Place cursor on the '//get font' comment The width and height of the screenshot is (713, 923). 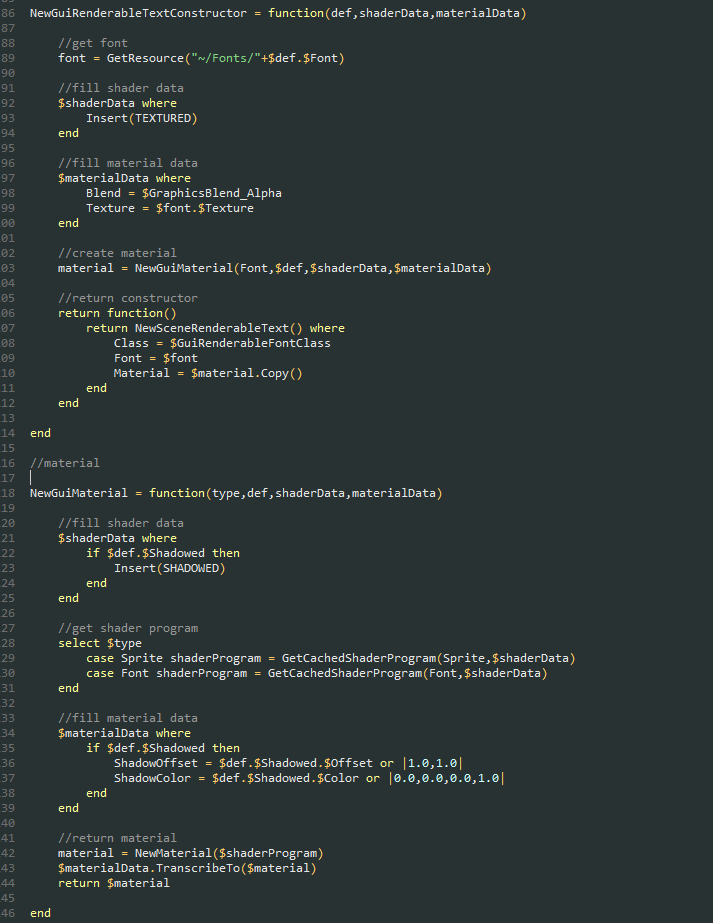(x=92, y=43)
